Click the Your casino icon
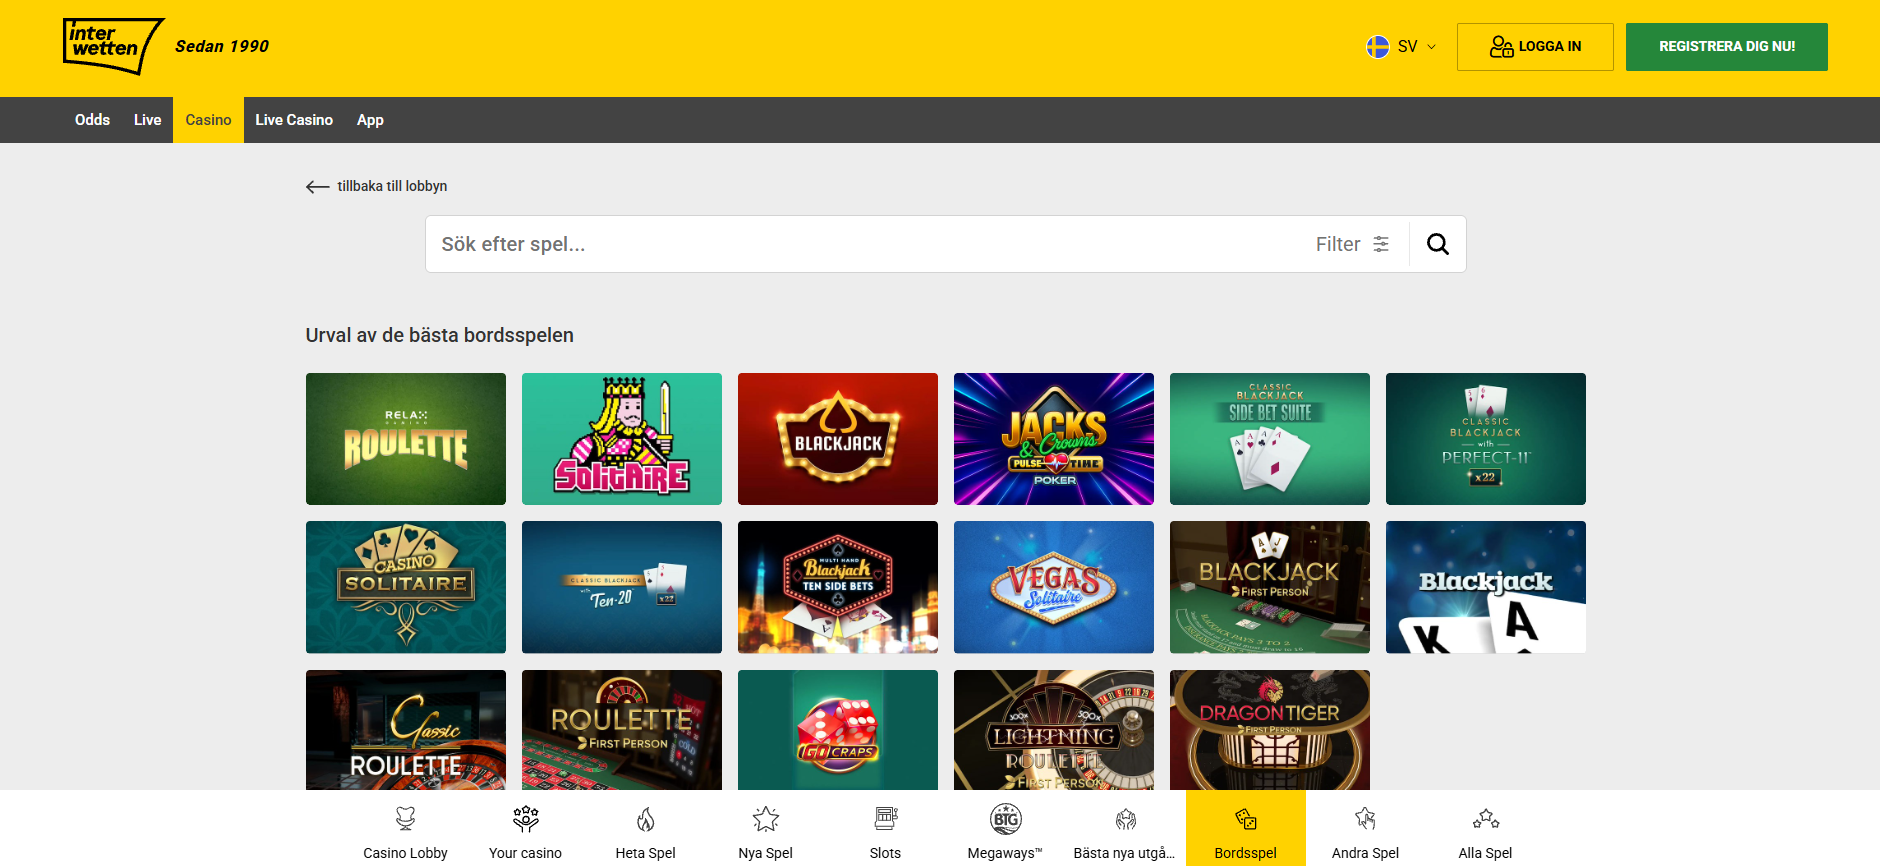This screenshot has height=866, width=1880. [x=525, y=819]
